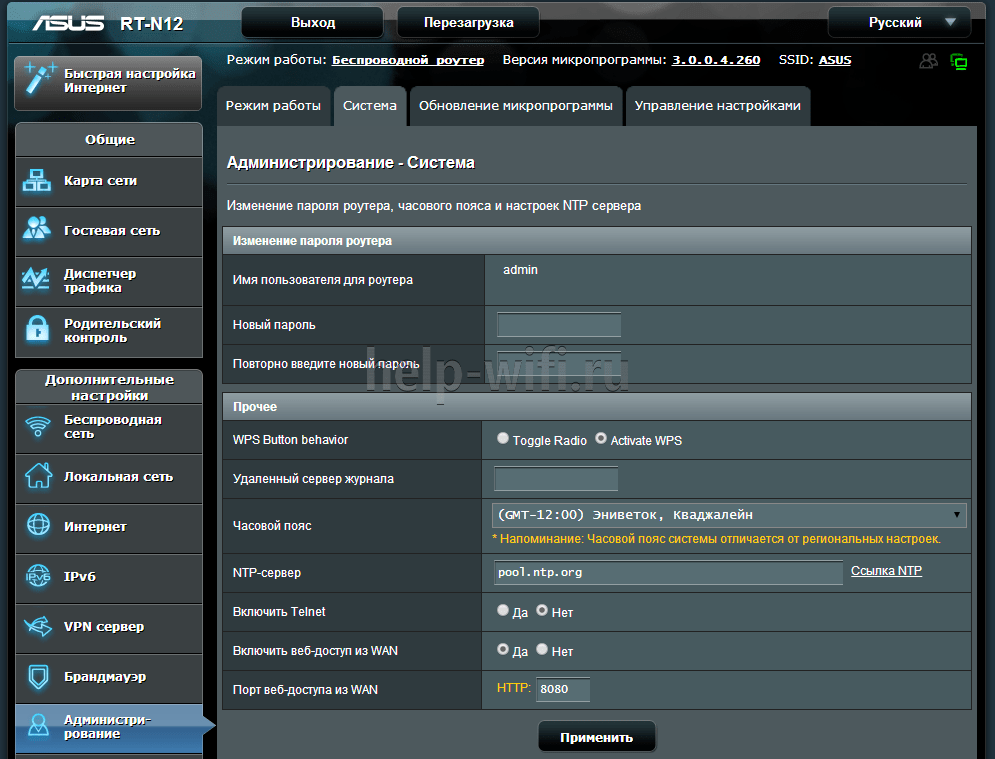
Task: Click the Ссылка NTP link
Action: pyautogui.click(x=886, y=571)
